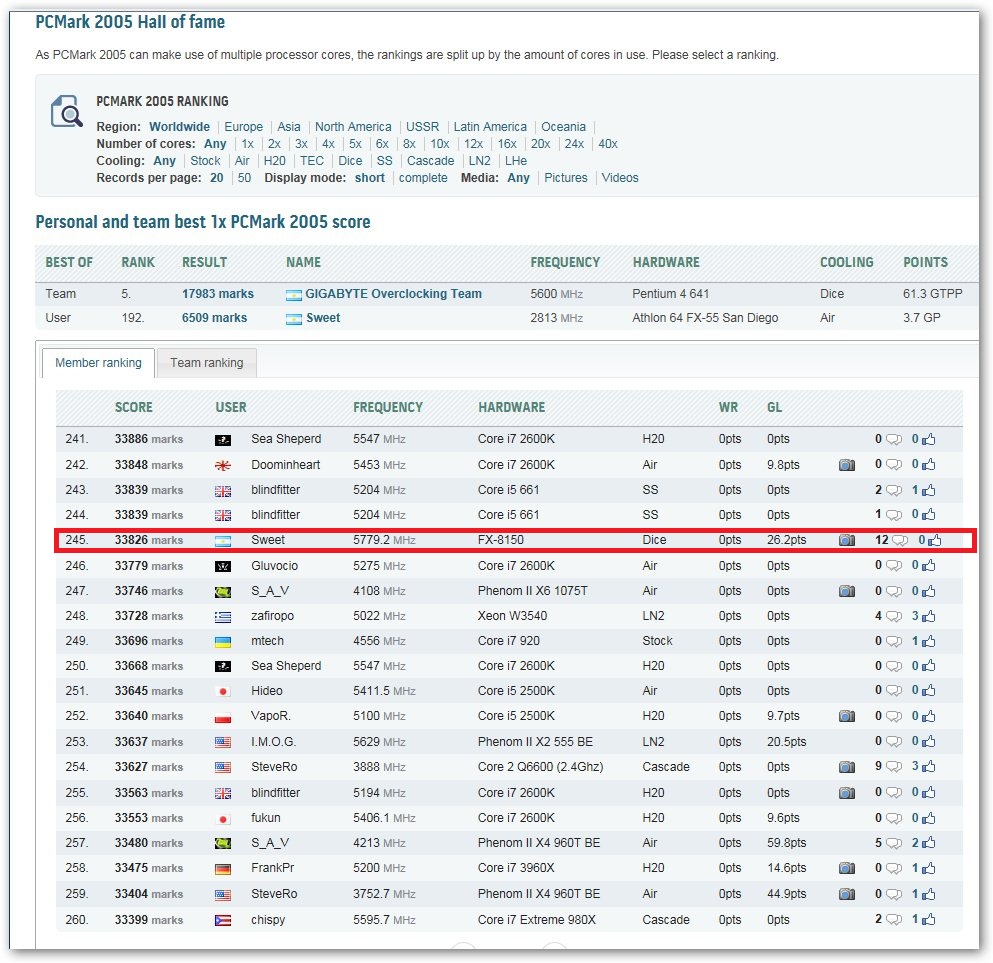Open camera icon in blindfitter 33563 row
Viewport: 993px width, 963px height.
click(x=847, y=793)
